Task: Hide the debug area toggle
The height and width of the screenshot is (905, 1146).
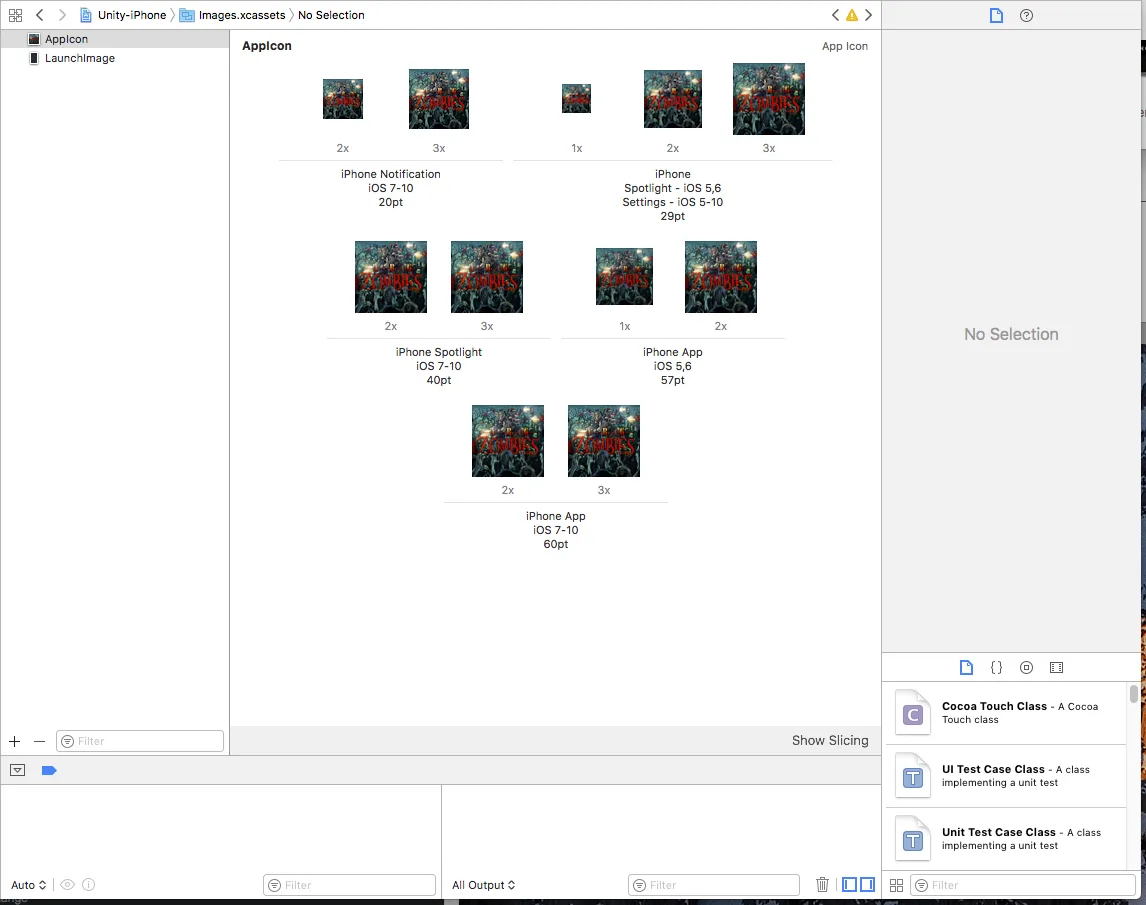Action: click(18, 770)
